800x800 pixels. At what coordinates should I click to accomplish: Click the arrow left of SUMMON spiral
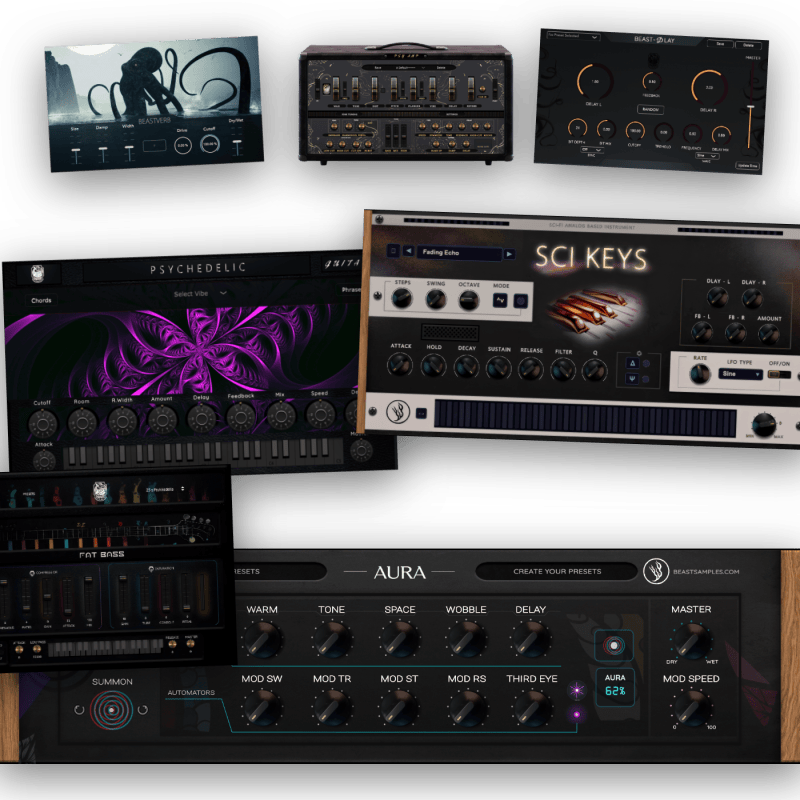[x=79, y=710]
